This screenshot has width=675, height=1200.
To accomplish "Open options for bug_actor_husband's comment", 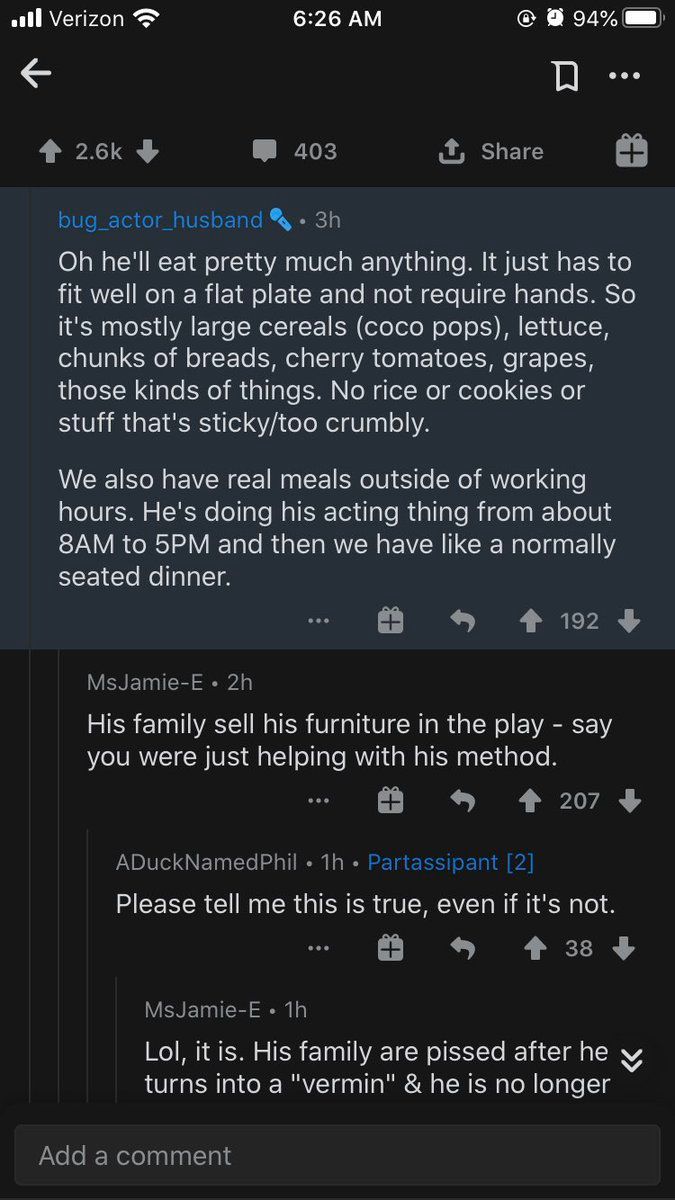I will tap(318, 621).
